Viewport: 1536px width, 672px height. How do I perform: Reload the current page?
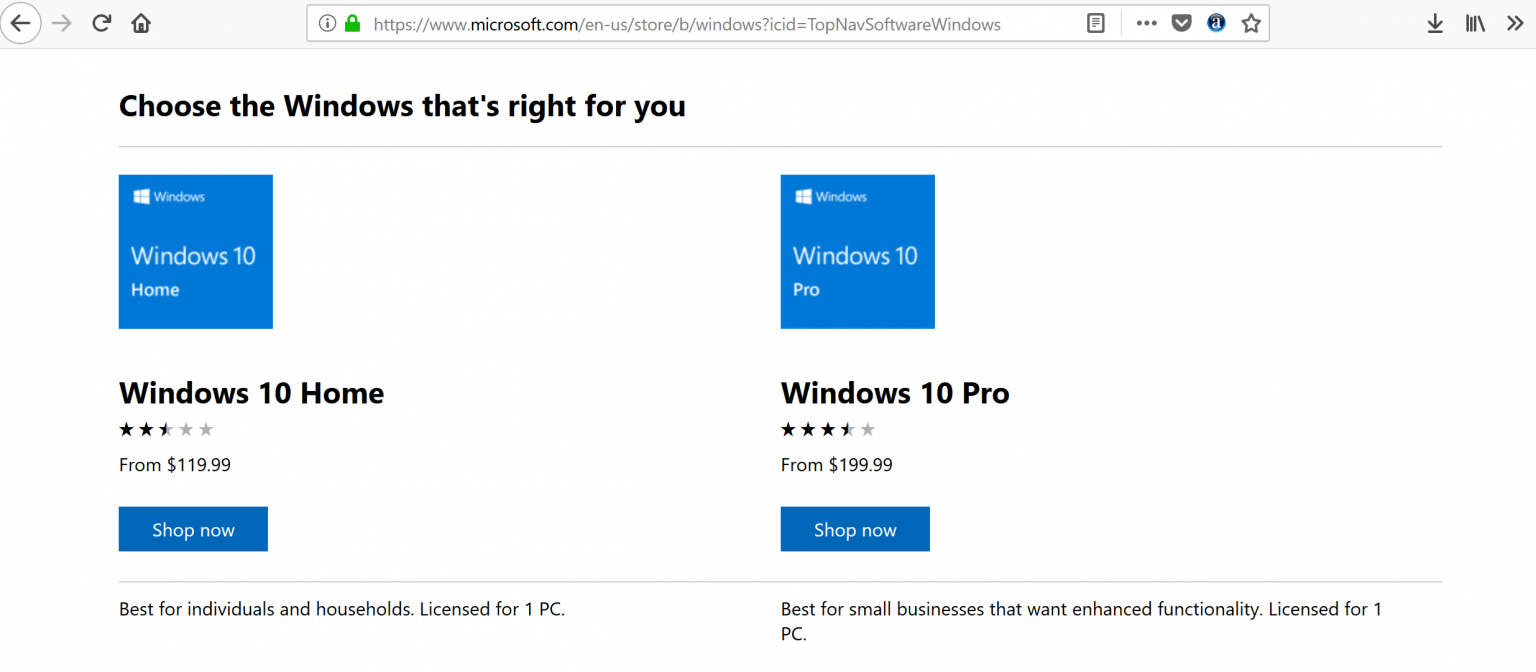tap(101, 24)
